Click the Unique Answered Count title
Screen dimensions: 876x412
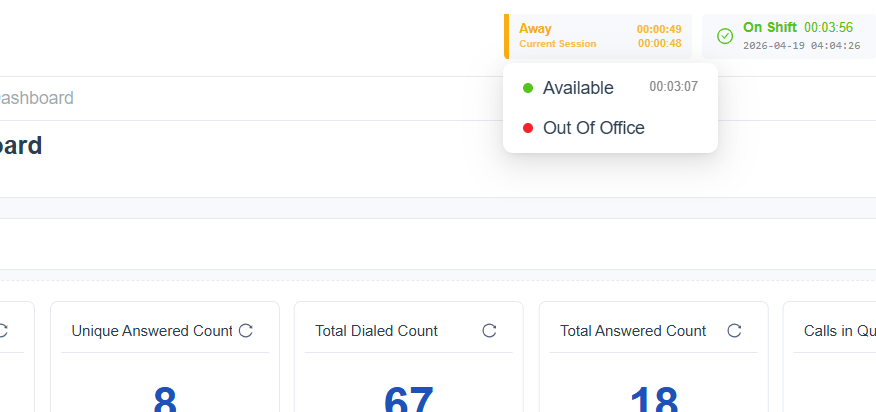coord(152,331)
